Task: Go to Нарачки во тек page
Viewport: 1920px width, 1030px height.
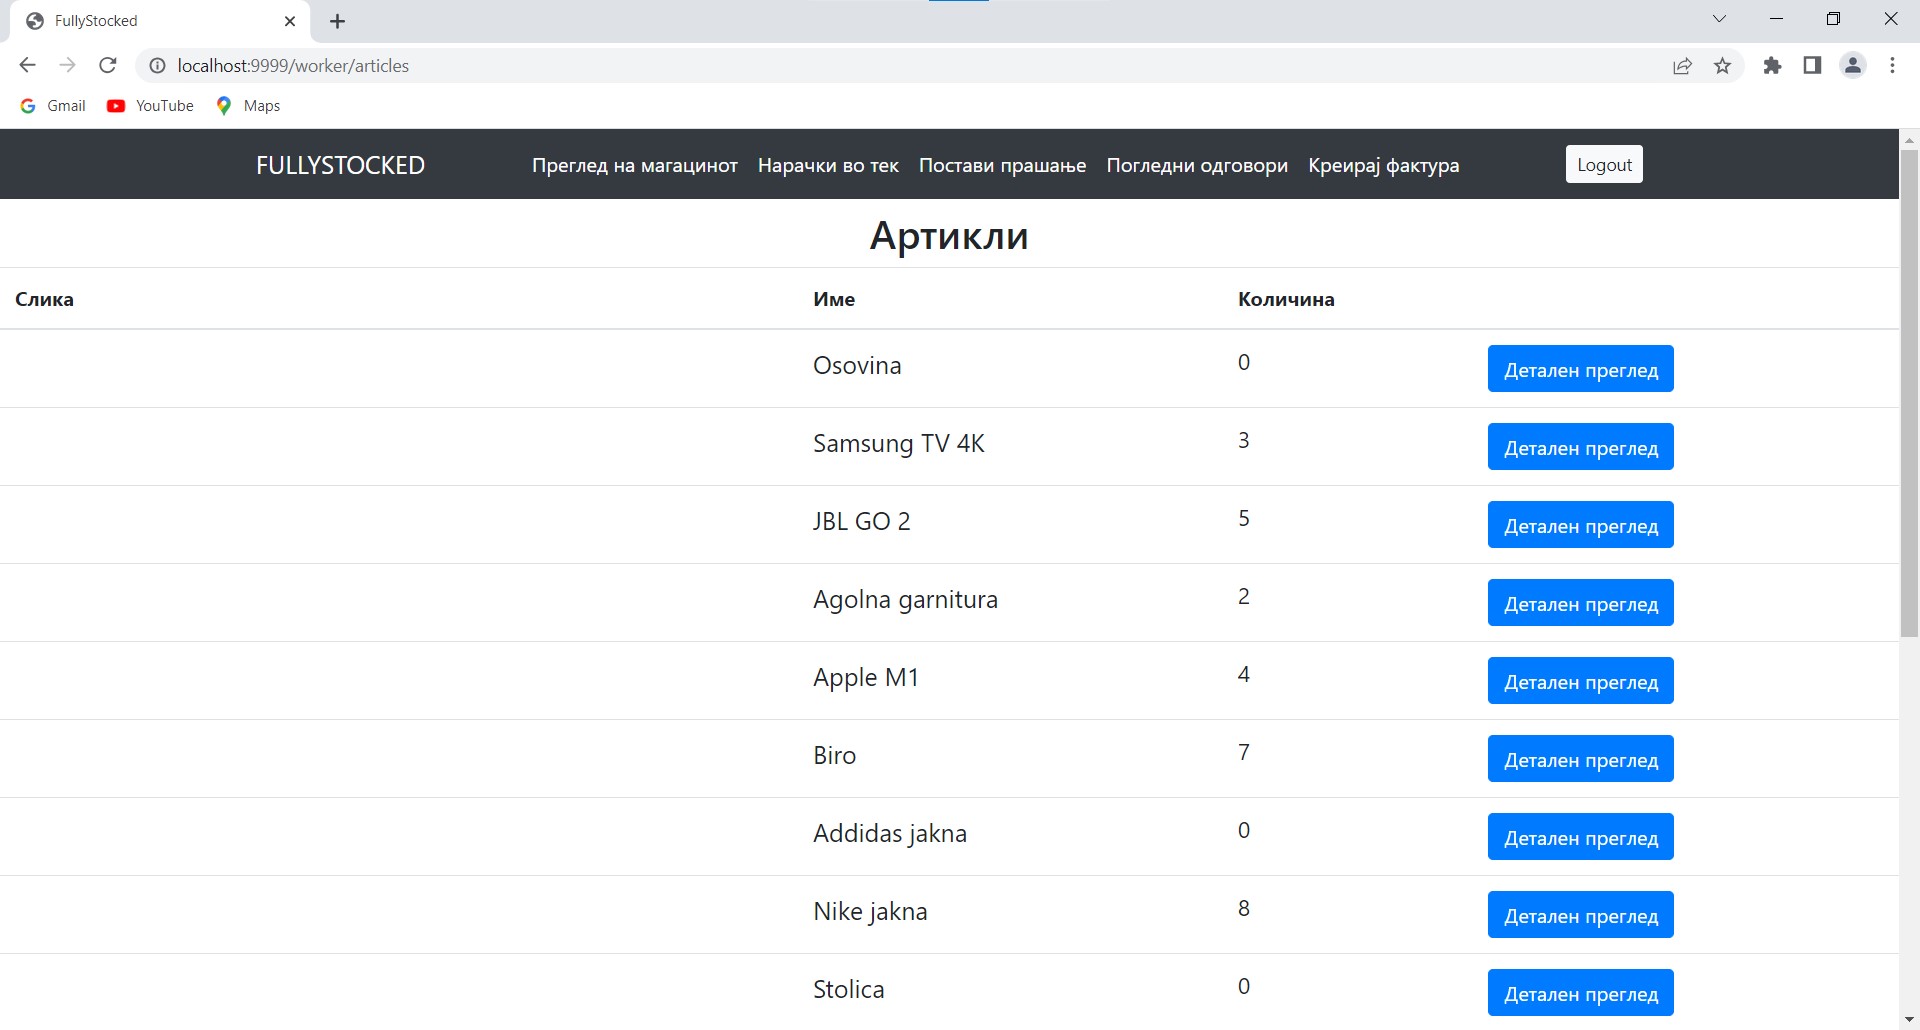Action: (828, 166)
